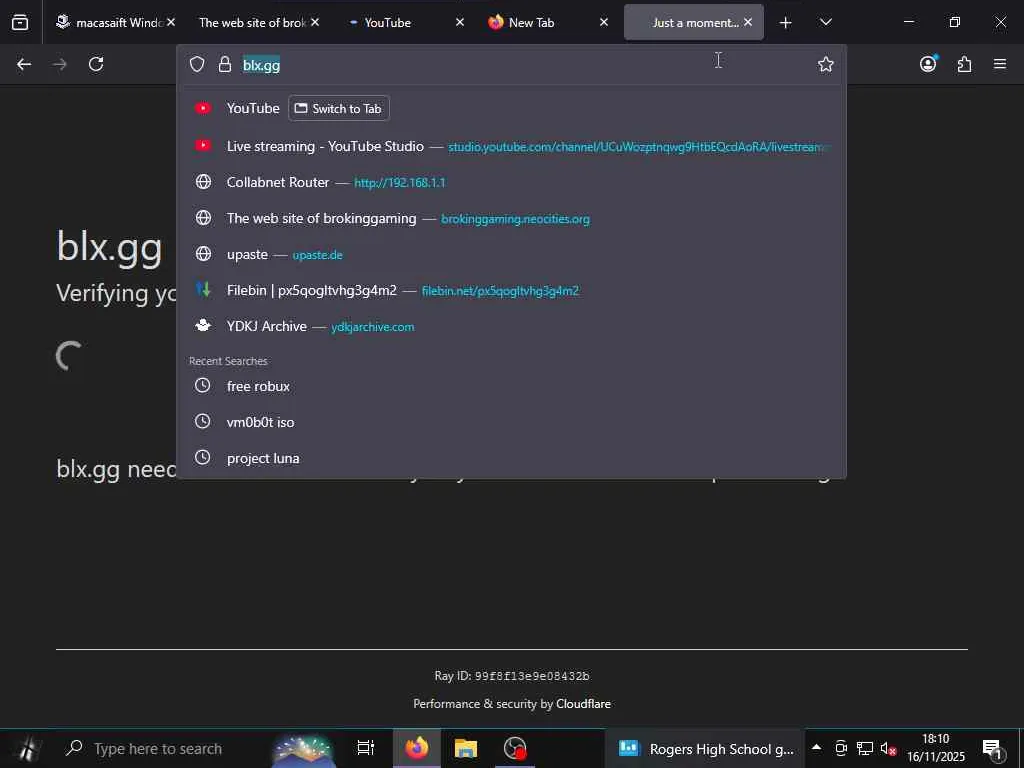List all tabs dropdown arrow
This screenshot has height=768, width=1024.
point(825,22)
